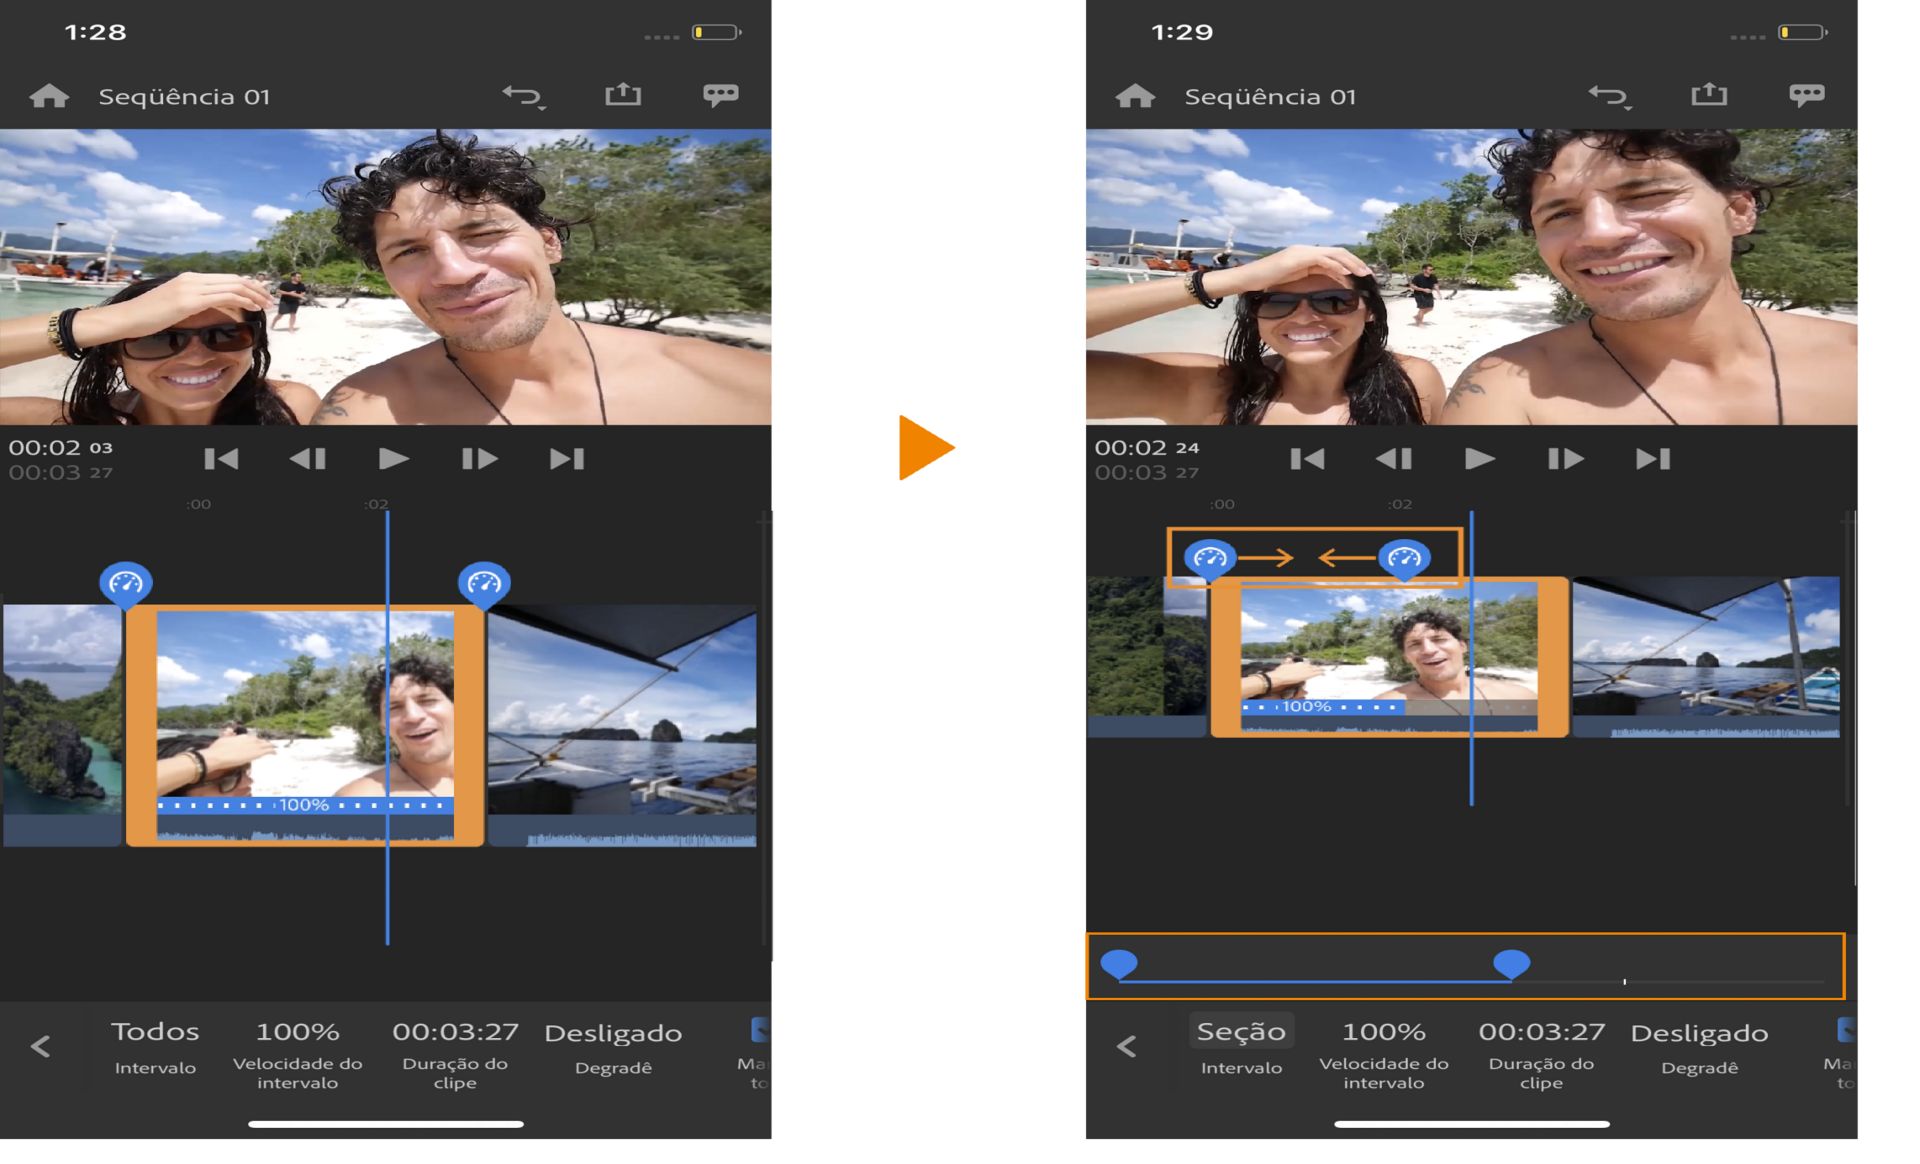
Task: Toggle Desligado Degradê setting in right screen
Action: [x=1699, y=1046]
